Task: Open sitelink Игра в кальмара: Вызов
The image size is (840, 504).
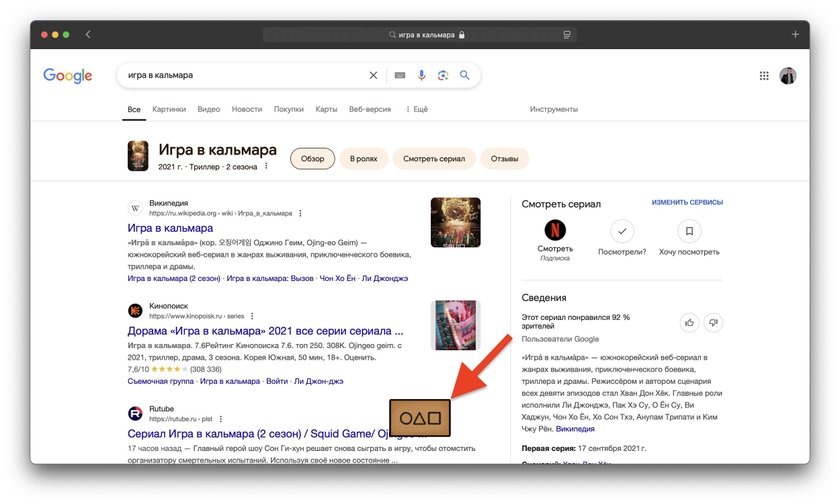Action: 270,279
